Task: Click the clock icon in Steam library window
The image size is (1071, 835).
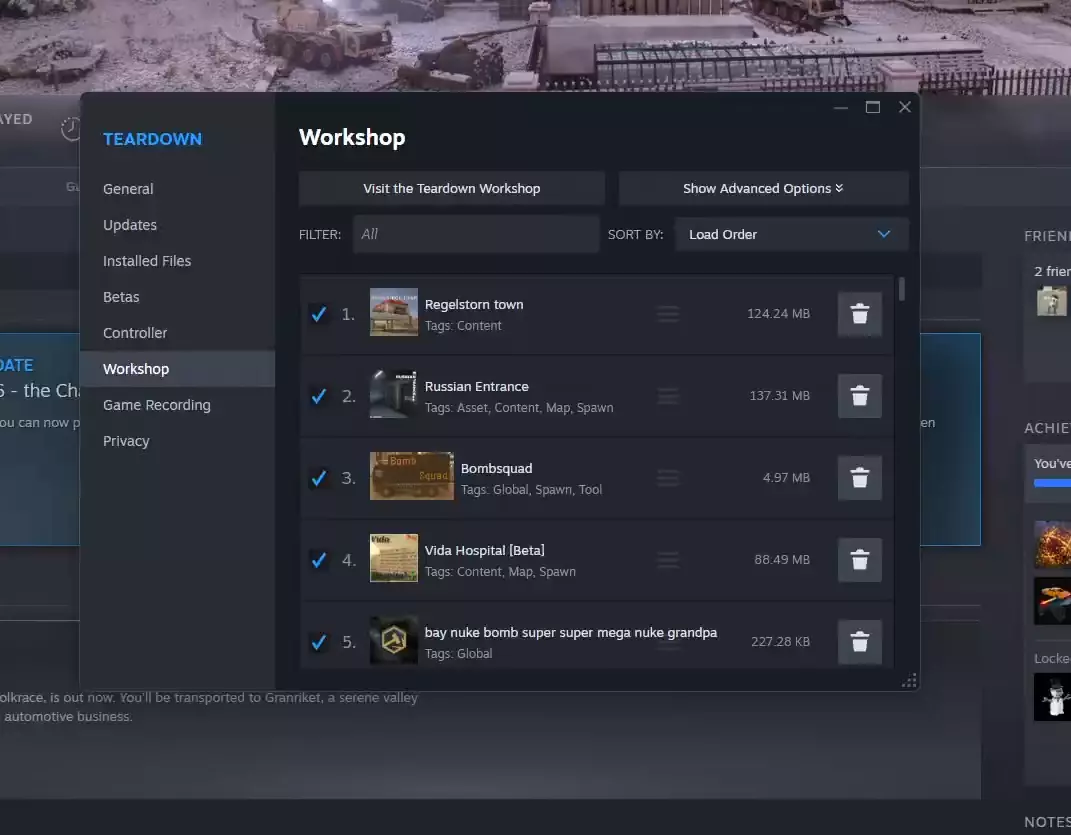Action: (x=70, y=128)
